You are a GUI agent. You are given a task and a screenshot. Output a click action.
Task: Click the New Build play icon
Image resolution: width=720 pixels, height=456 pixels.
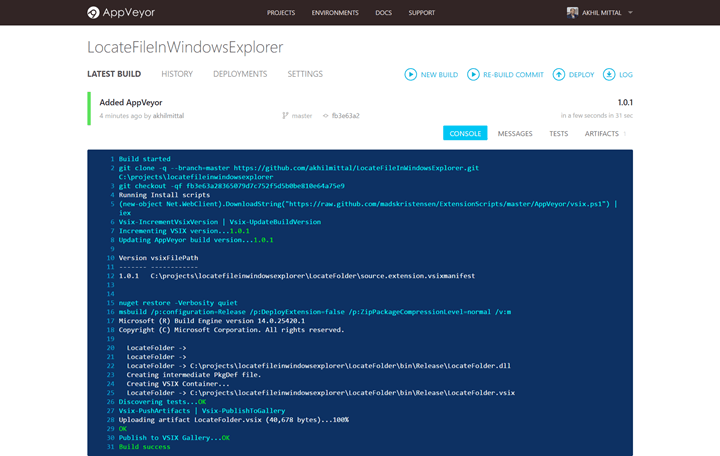[x=411, y=74]
